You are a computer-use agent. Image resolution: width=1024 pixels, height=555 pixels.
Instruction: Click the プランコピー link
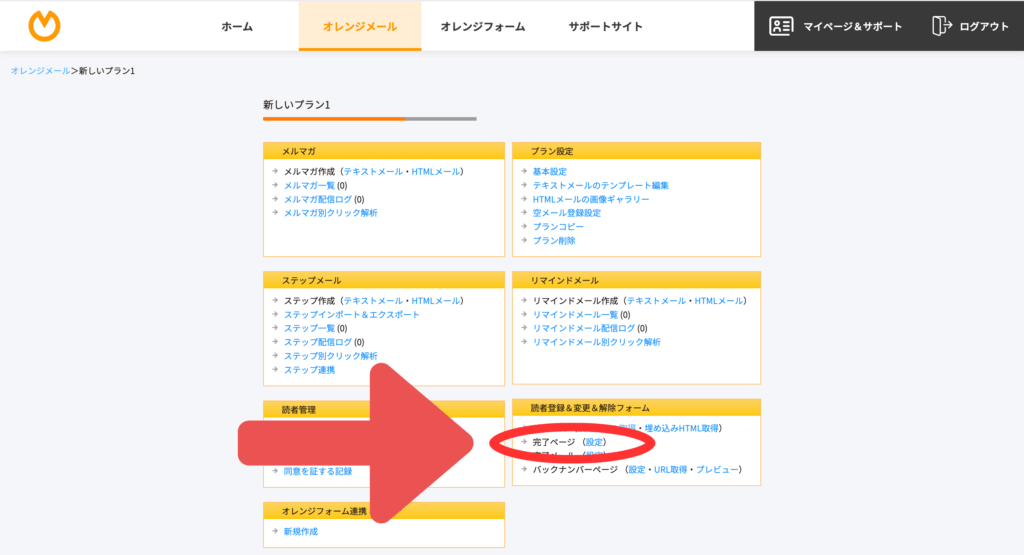tap(558, 227)
